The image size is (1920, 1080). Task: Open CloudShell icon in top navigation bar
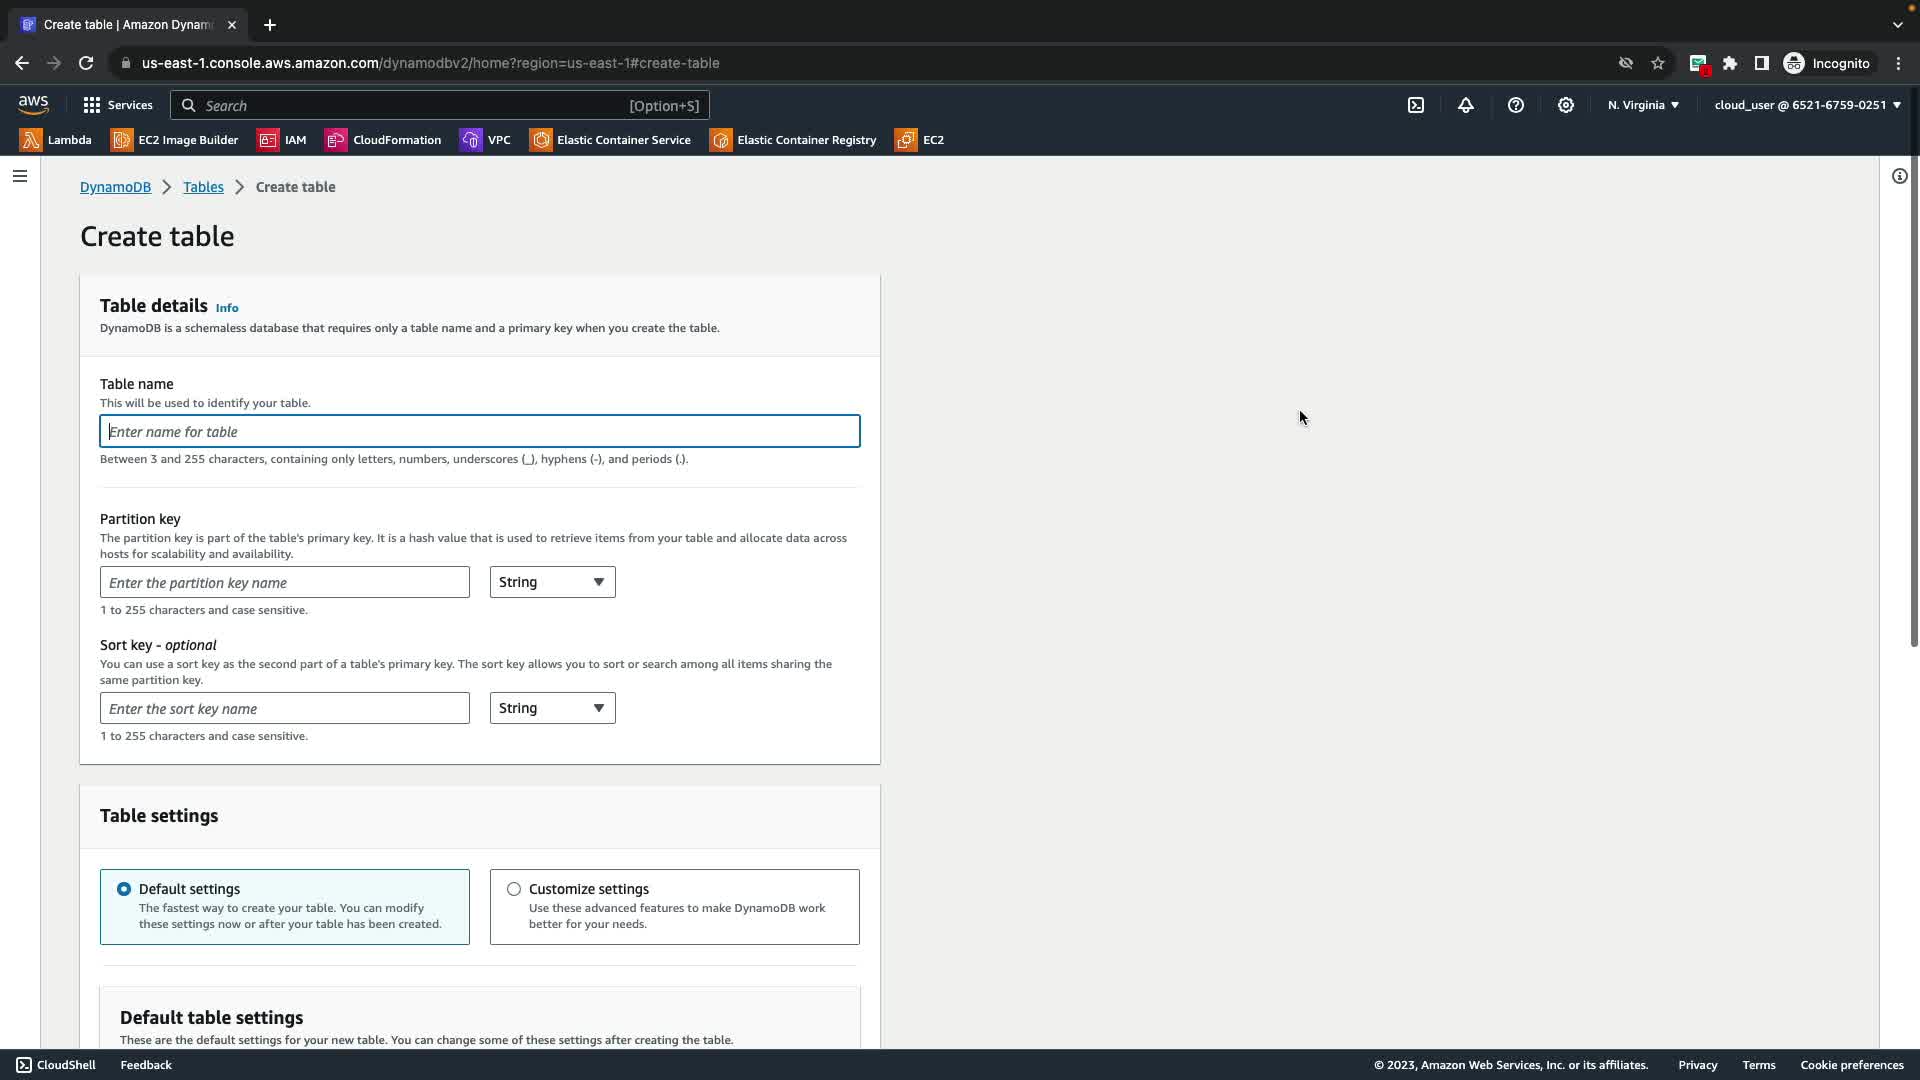(1416, 105)
